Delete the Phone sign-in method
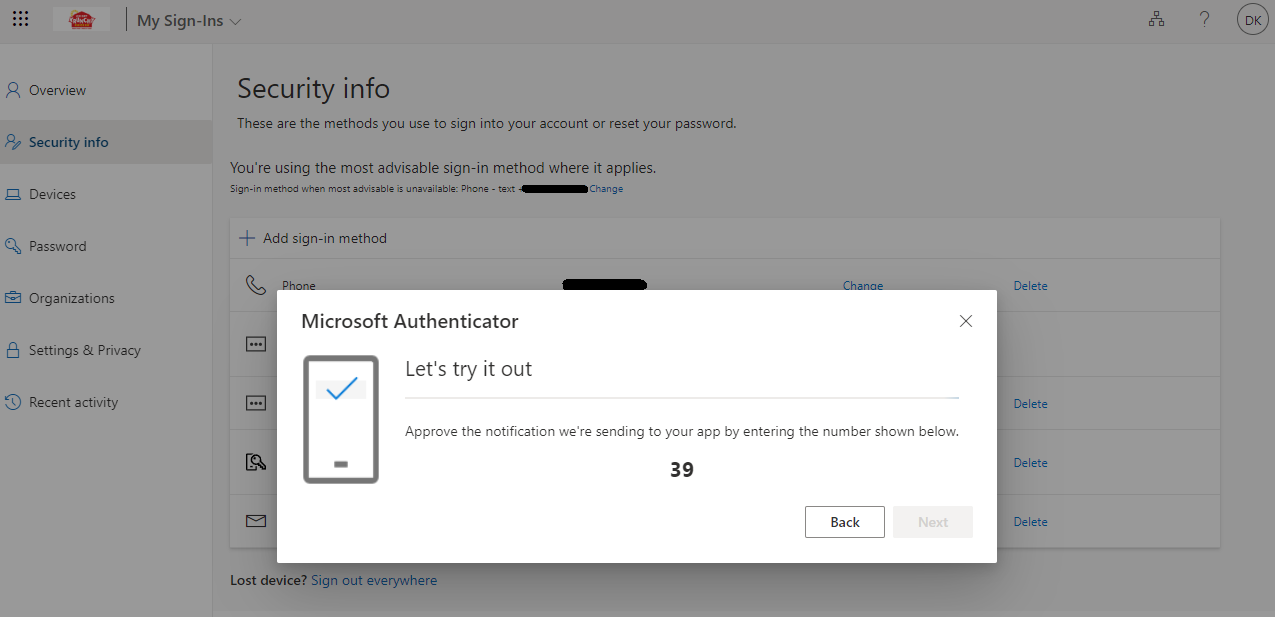 1030,286
